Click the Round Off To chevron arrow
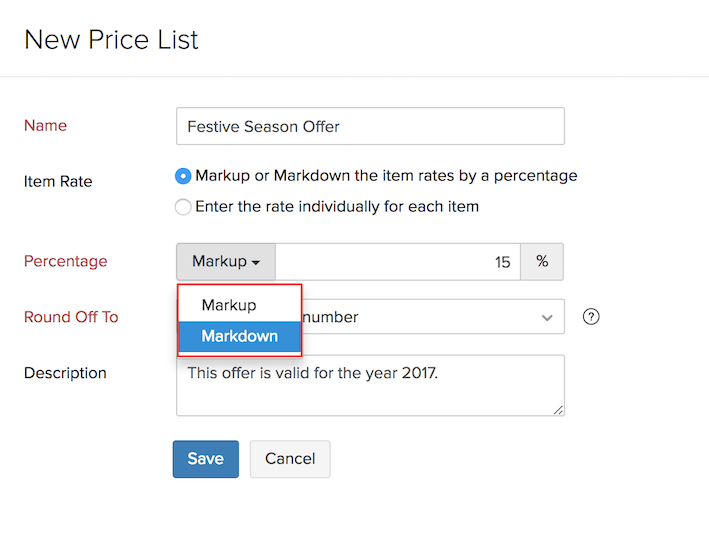Image resolution: width=709 pixels, height=533 pixels. coord(547,317)
